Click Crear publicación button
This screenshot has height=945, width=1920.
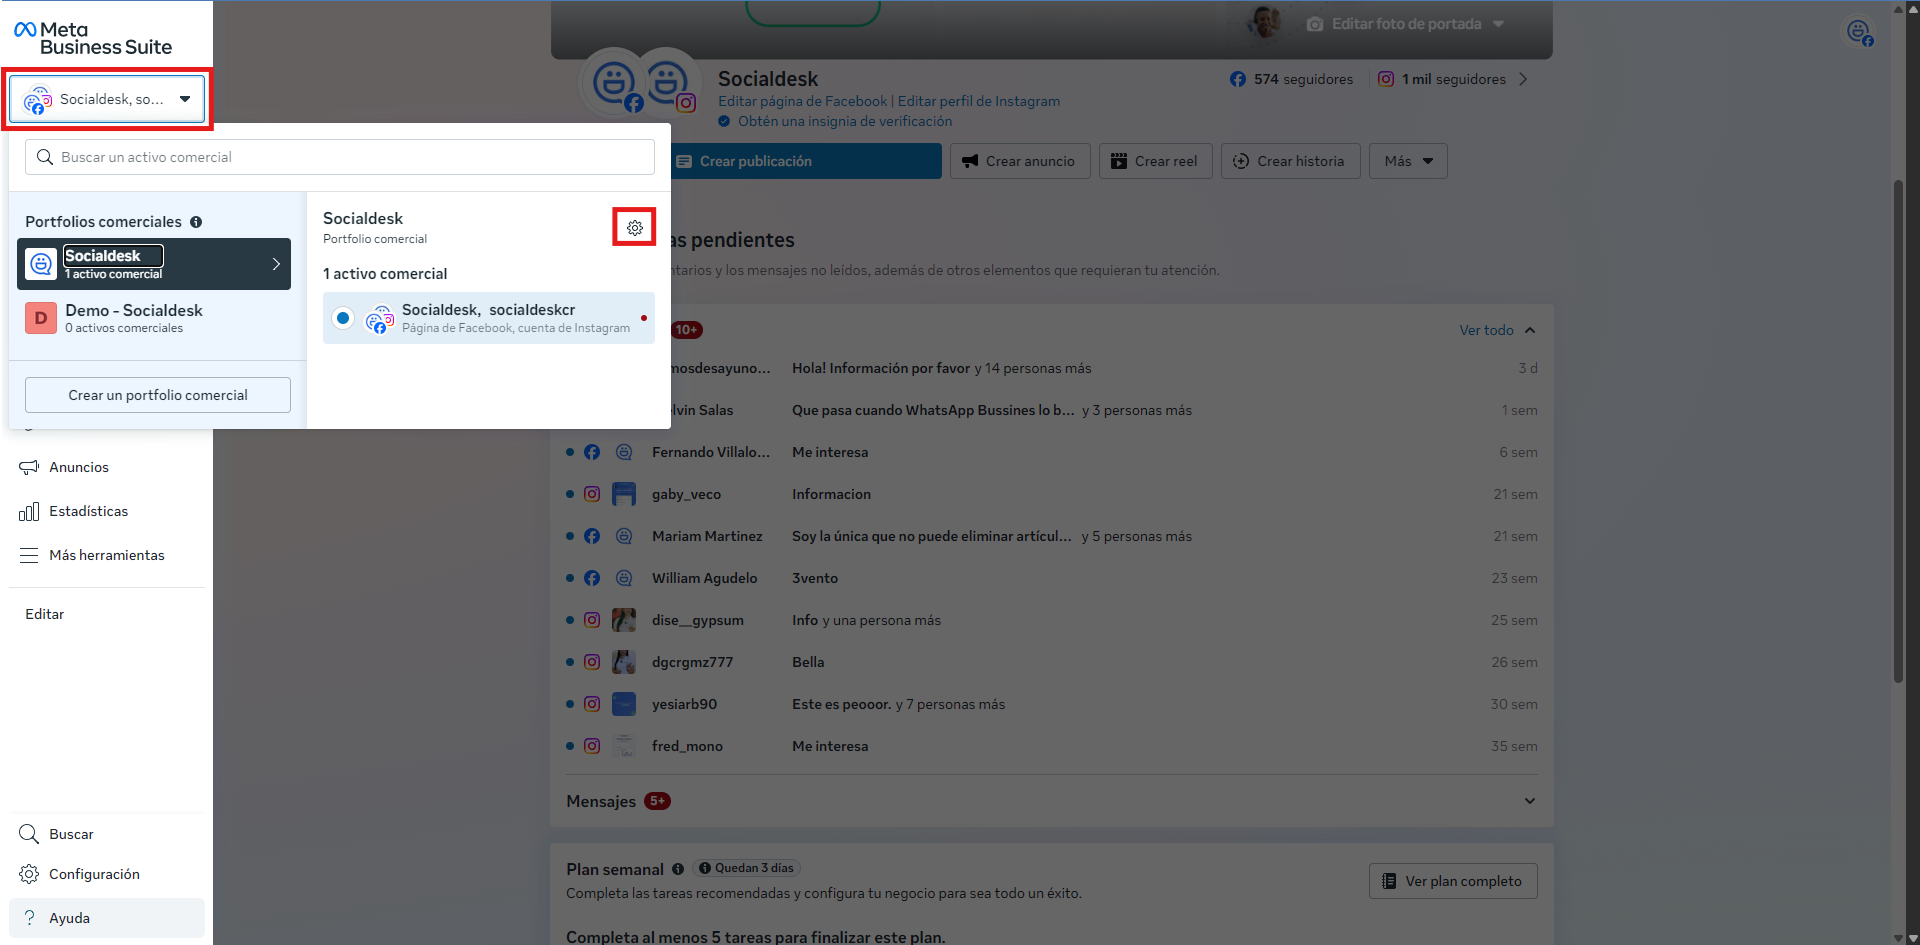pyautogui.click(x=805, y=161)
